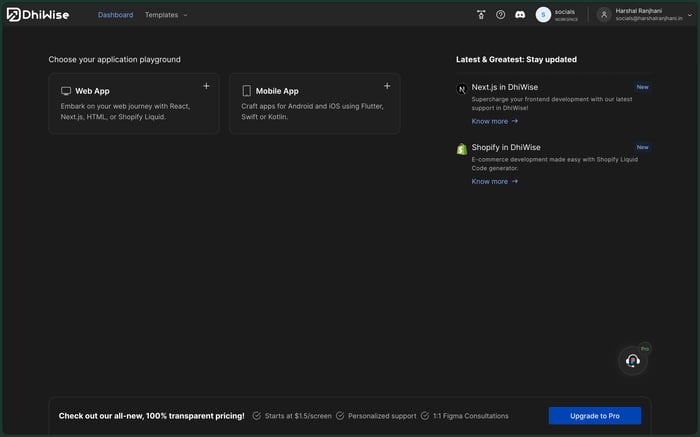Select the Mobile App card title
700x437 pixels.
point(277,91)
